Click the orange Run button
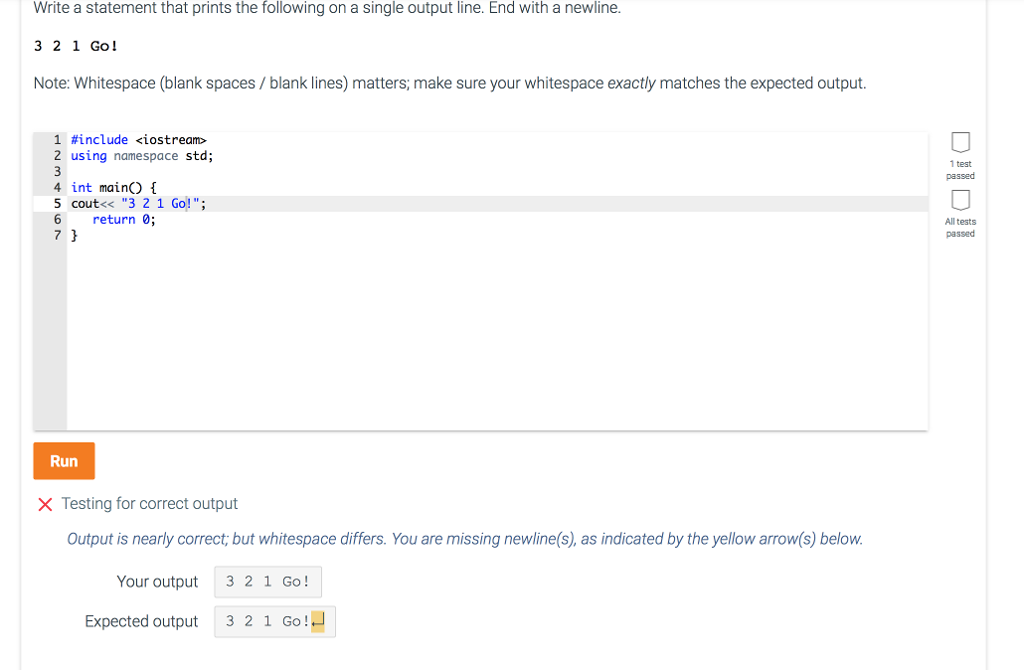The width and height of the screenshot is (1024, 670). pos(64,461)
